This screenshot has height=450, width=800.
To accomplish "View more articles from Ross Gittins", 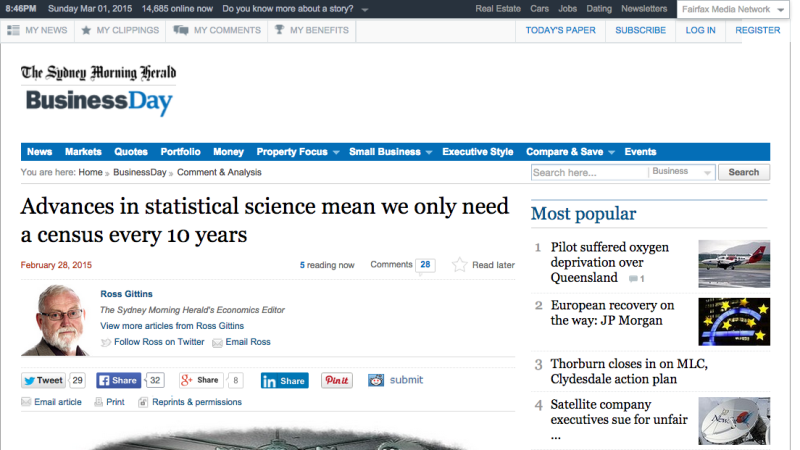I will point(172,326).
